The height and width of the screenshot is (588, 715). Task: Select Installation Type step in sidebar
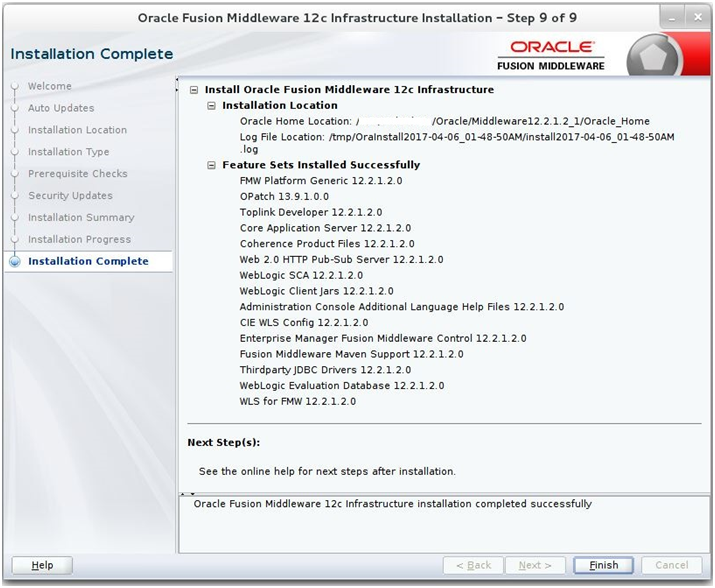click(x=68, y=152)
